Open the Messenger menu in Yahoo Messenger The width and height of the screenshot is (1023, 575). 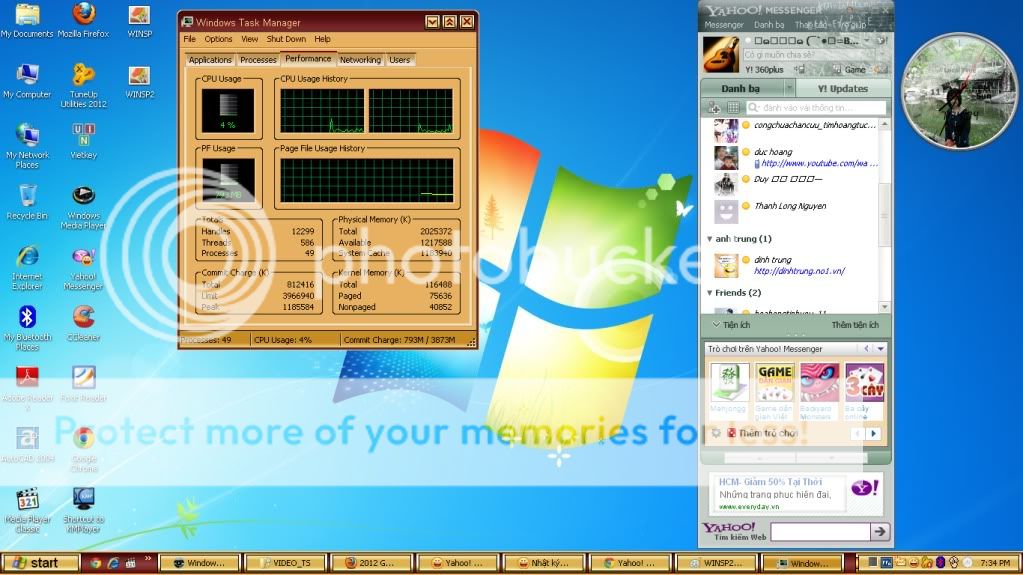point(724,25)
